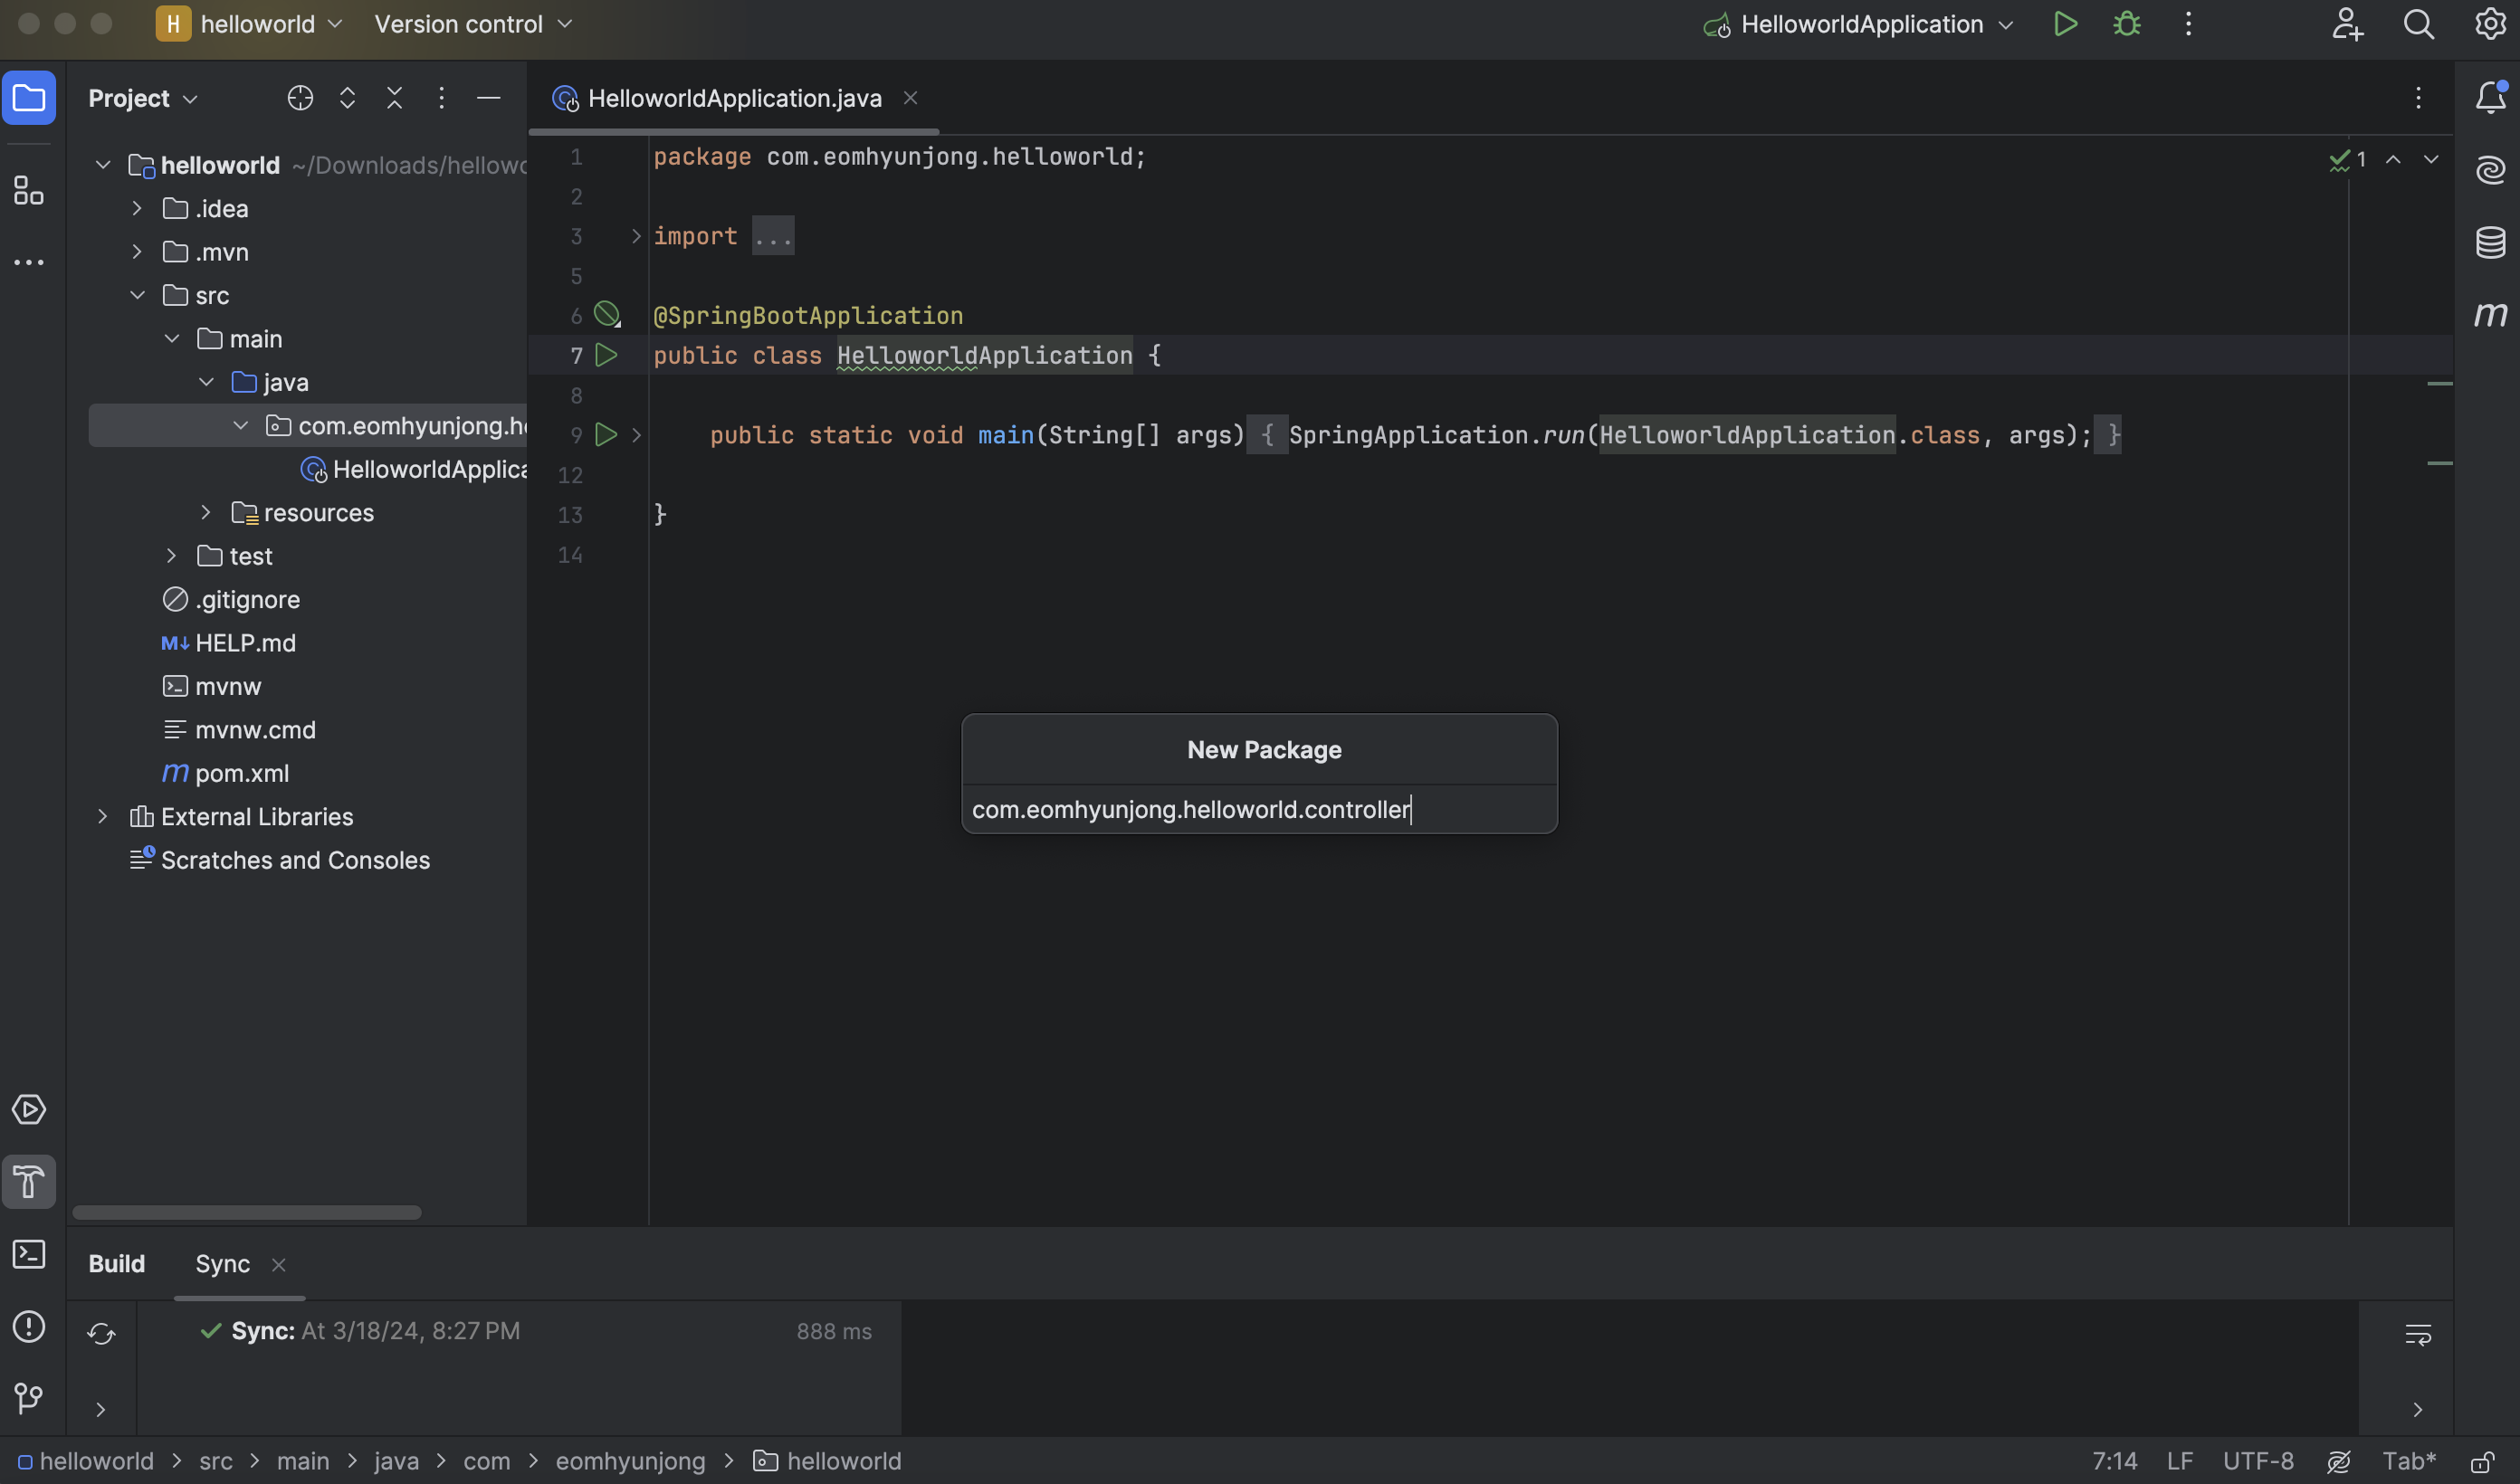This screenshot has height=1484, width=2520.
Task: Toggle soft-wrap in the Build output
Action: pyautogui.click(x=2417, y=1334)
